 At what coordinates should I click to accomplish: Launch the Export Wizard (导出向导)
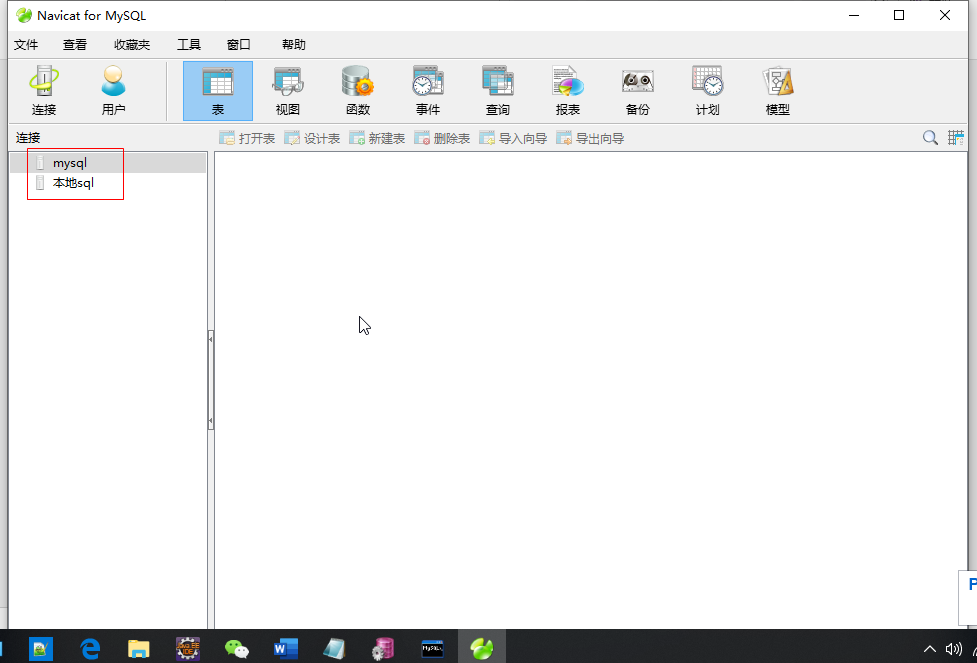click(x=590, y=138)
